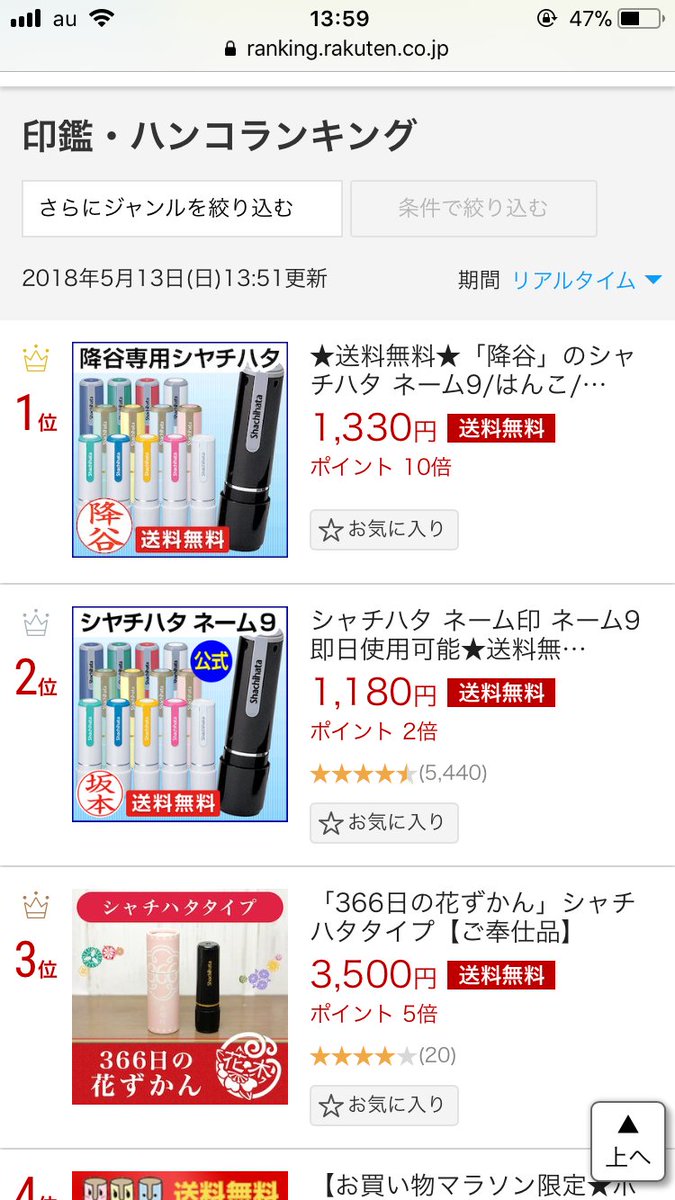
Task: Tap the padlock icon in the address bar
Action: pos(230,49)
